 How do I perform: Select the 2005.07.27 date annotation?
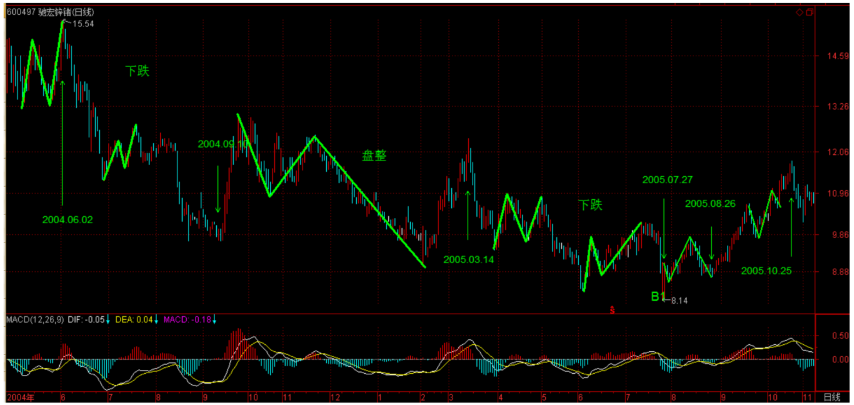click(x=667, y=180)
